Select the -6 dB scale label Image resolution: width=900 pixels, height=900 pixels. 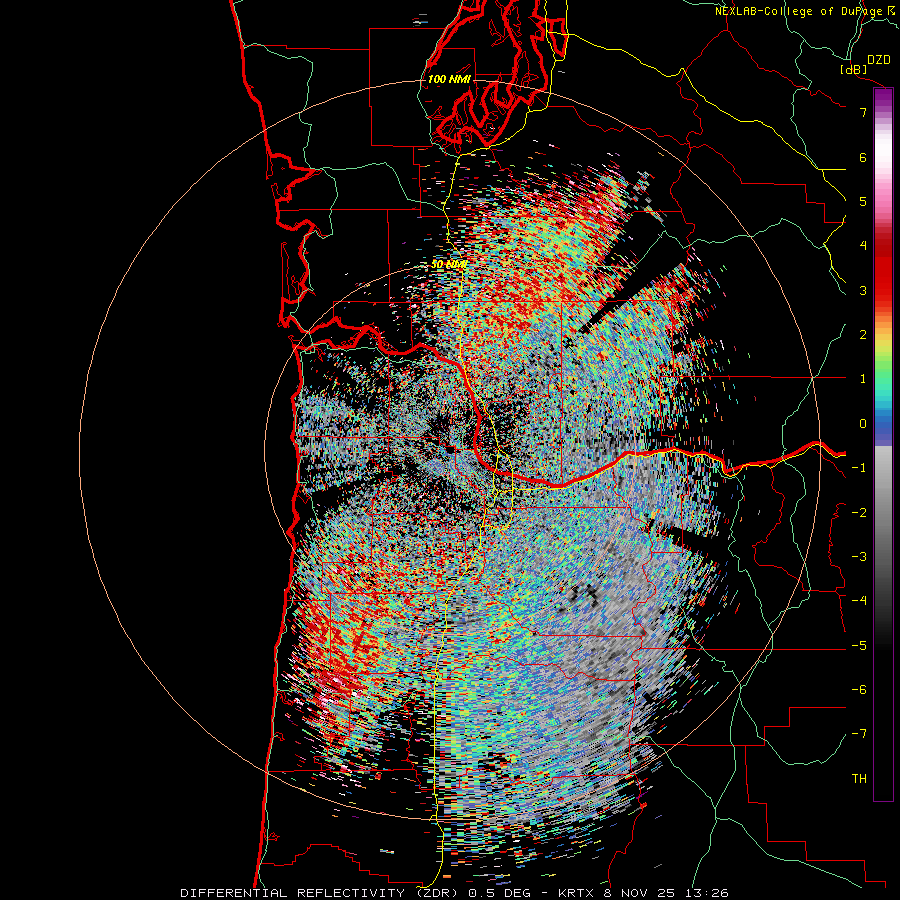point(859,690)
